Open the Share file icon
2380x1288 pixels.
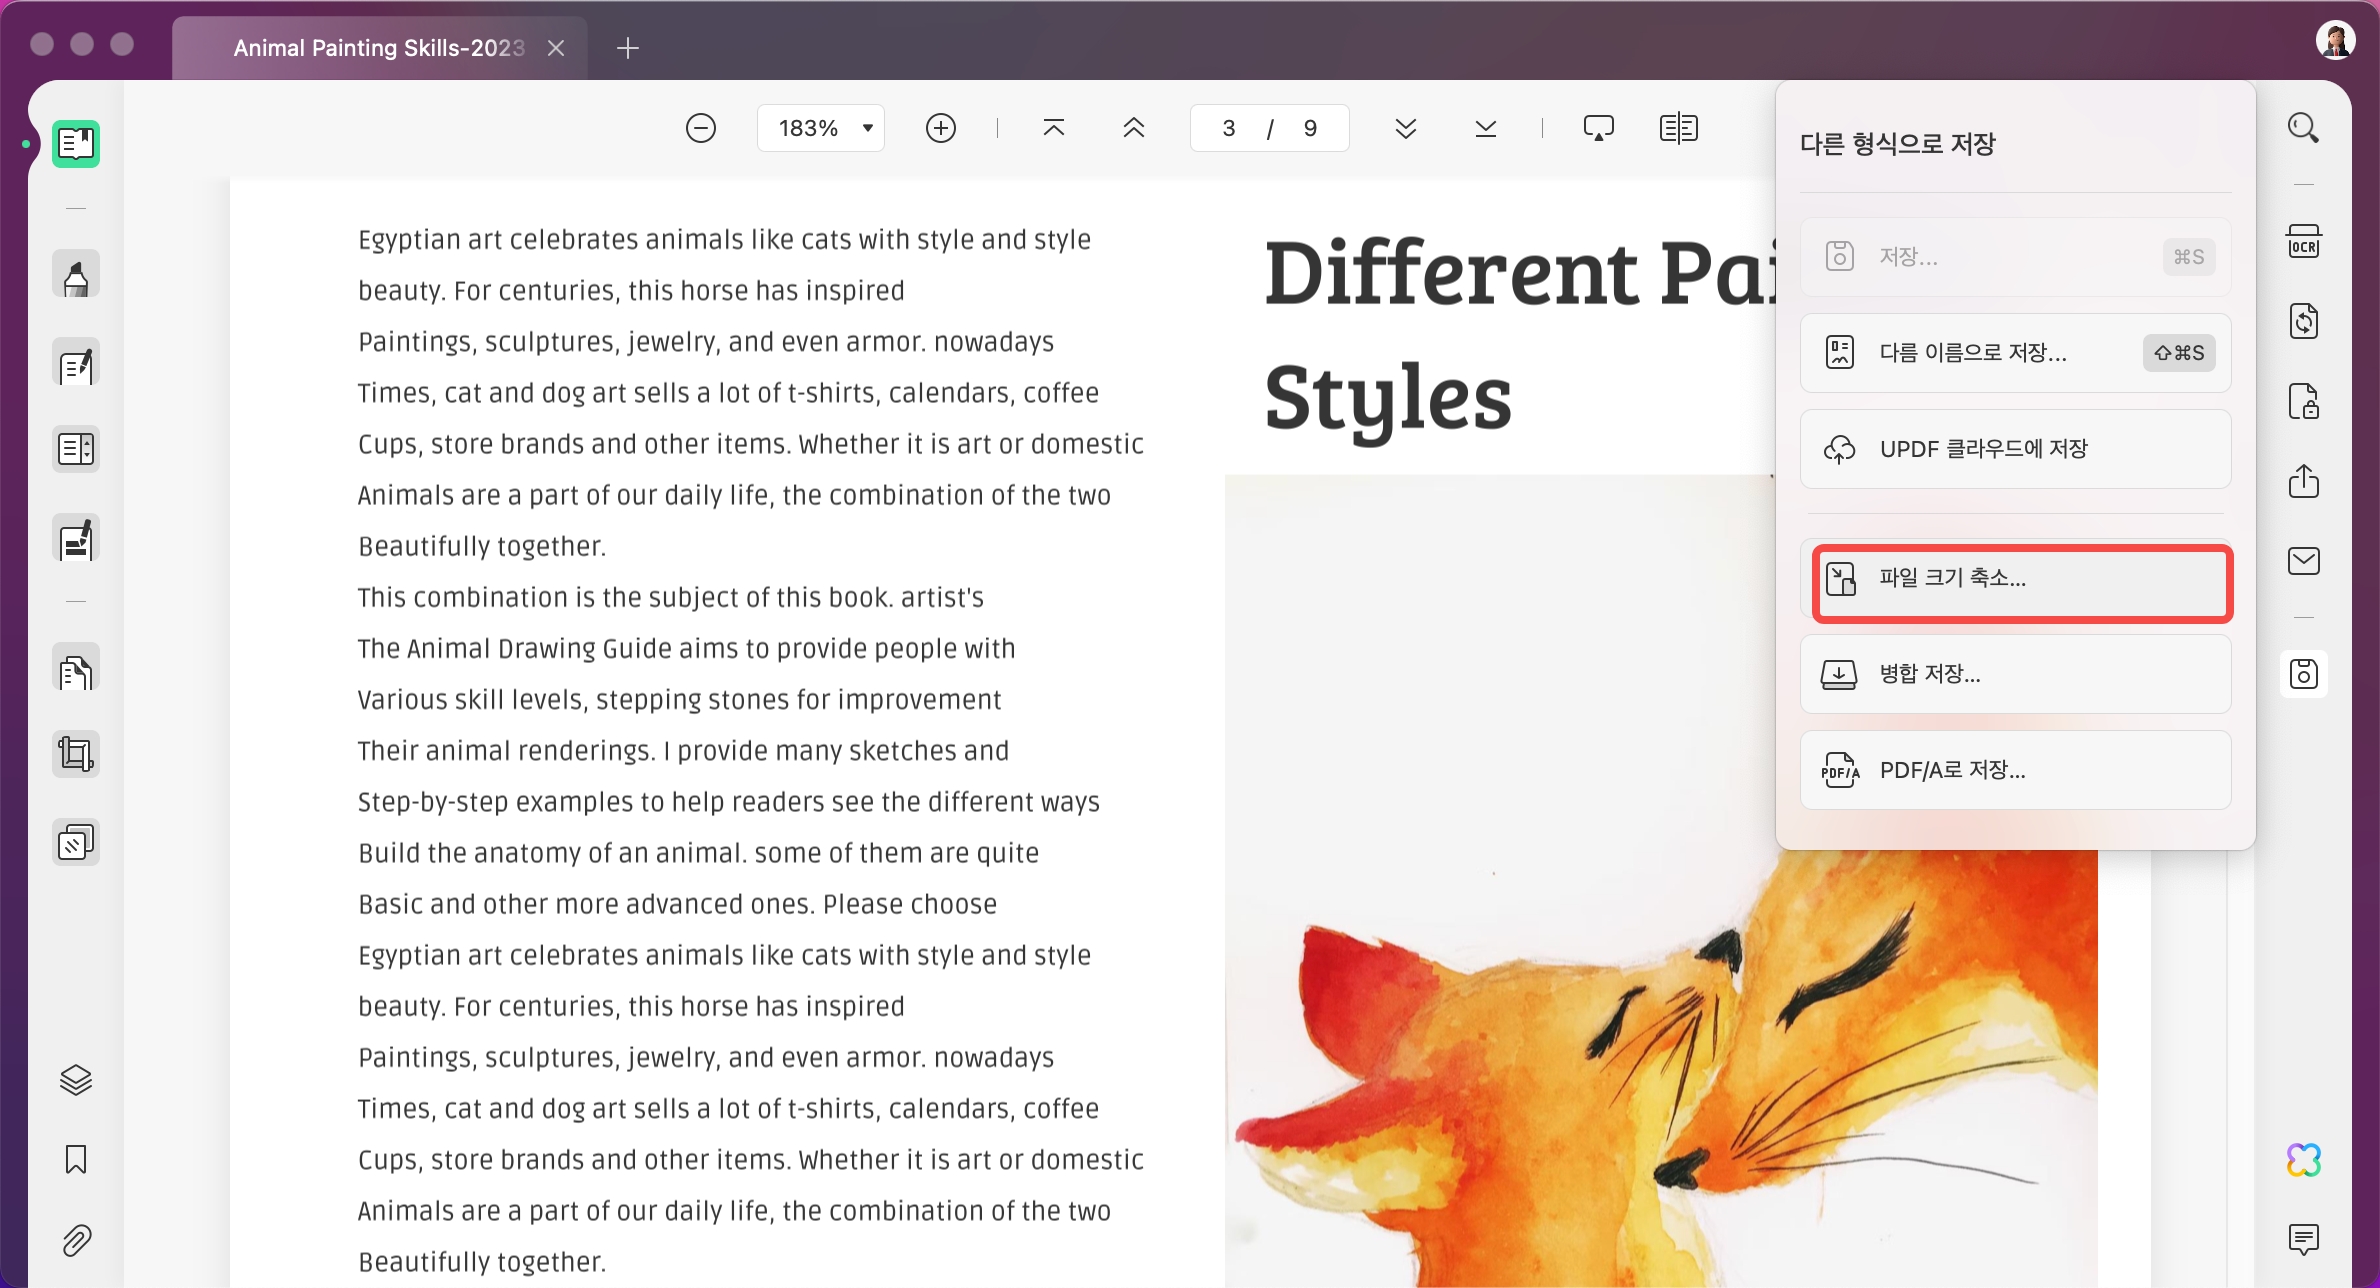point(2304,481)
